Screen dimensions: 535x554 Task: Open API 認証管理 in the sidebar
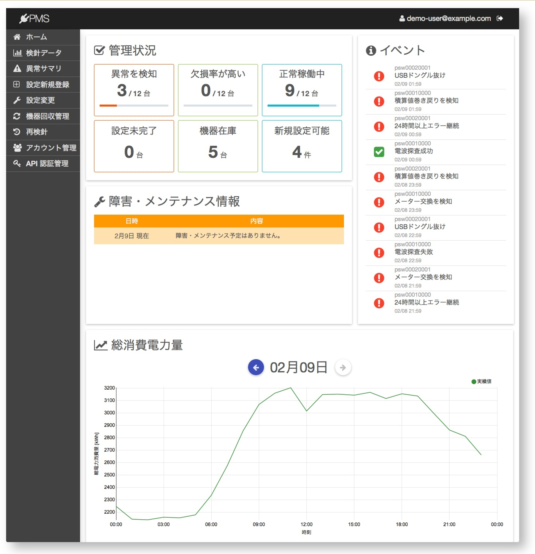43,164
